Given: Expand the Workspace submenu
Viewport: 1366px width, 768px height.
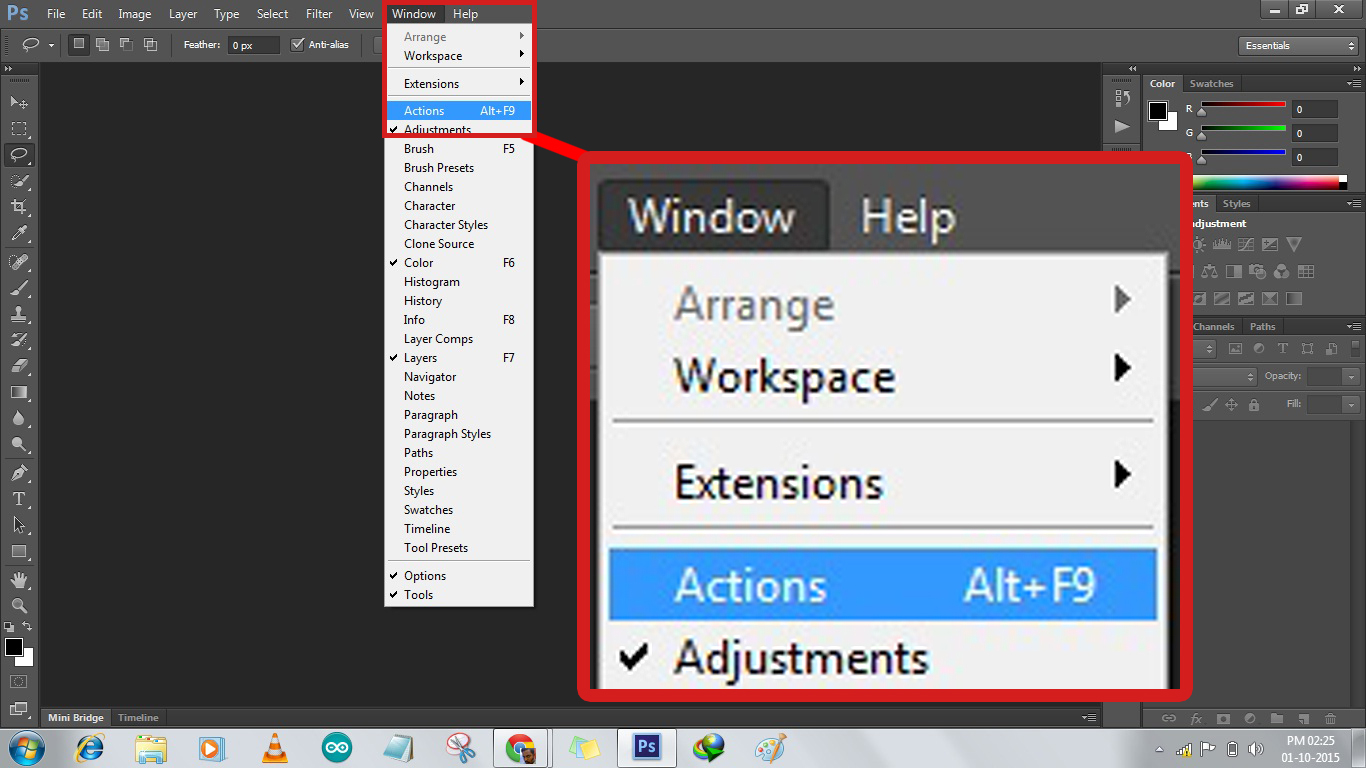Looking at the screenshot, I should click(x=459, y=56).
